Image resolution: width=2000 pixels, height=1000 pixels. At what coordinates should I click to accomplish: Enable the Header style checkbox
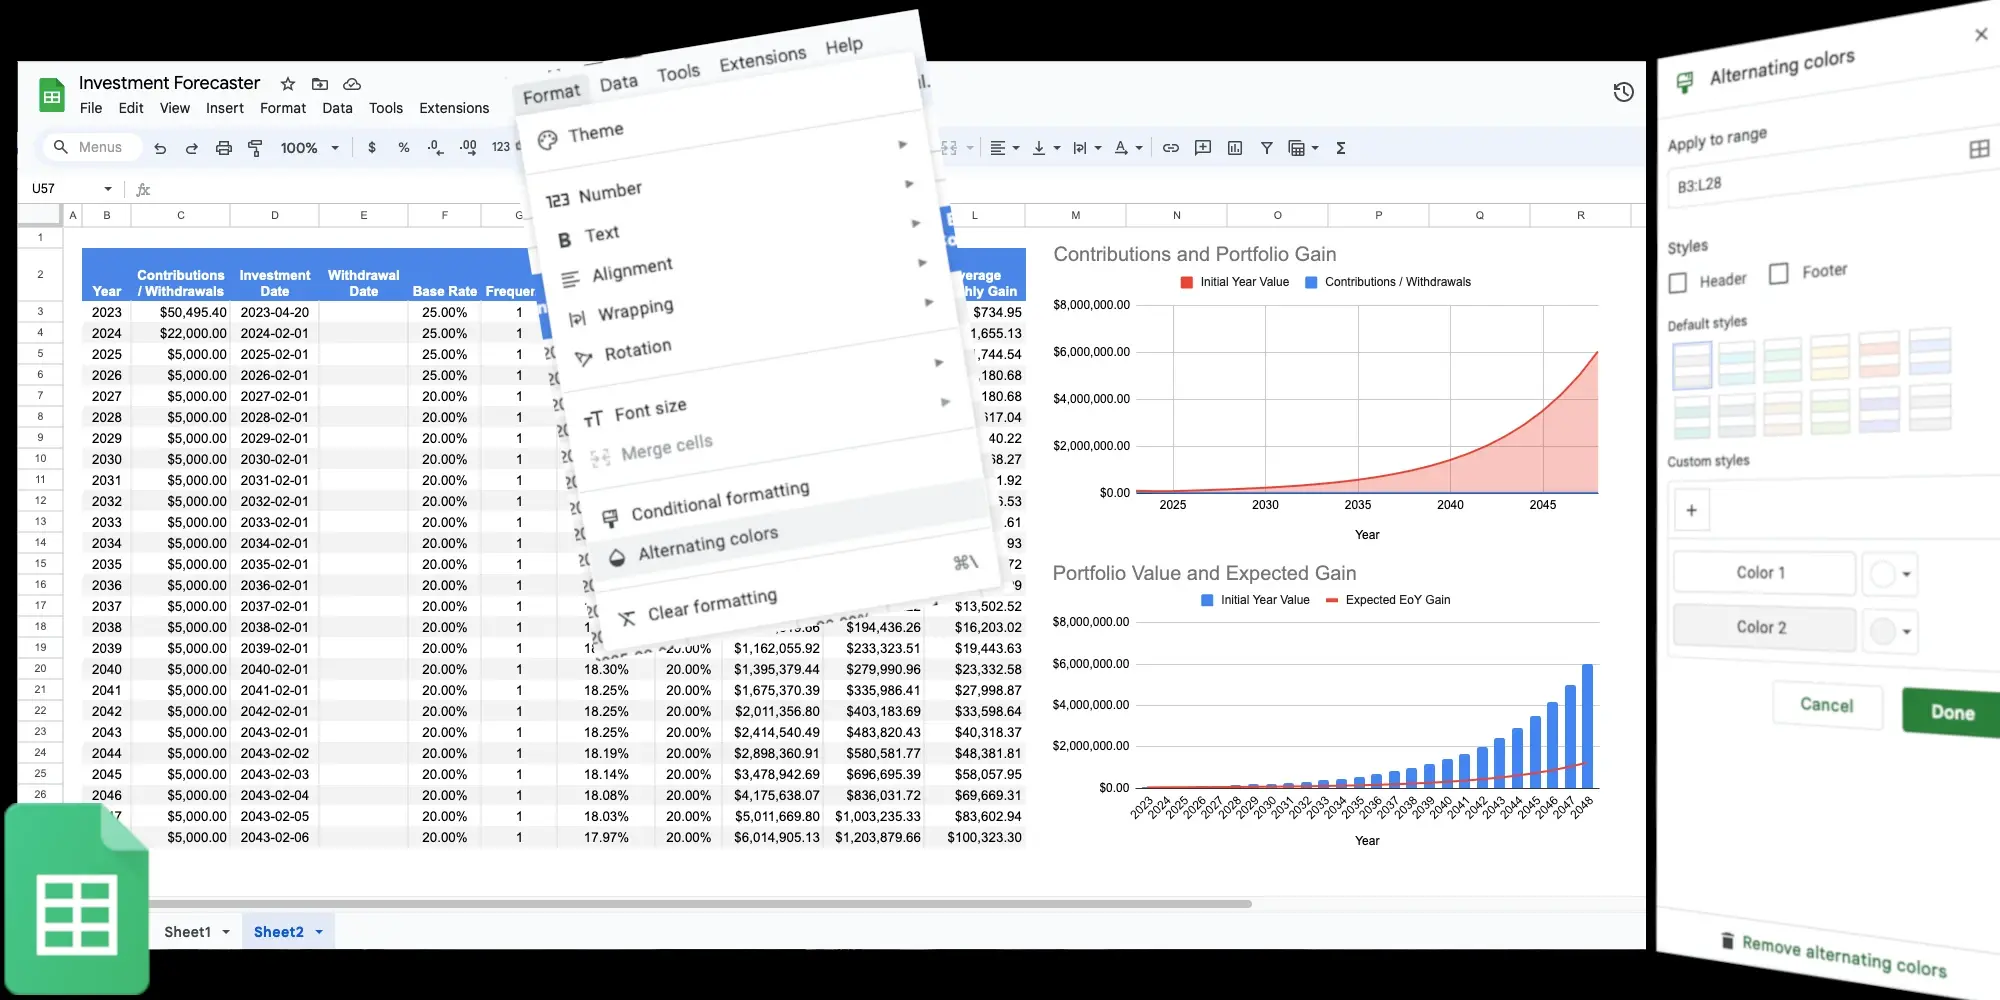pyautogui.click(x=1677, y=283)
